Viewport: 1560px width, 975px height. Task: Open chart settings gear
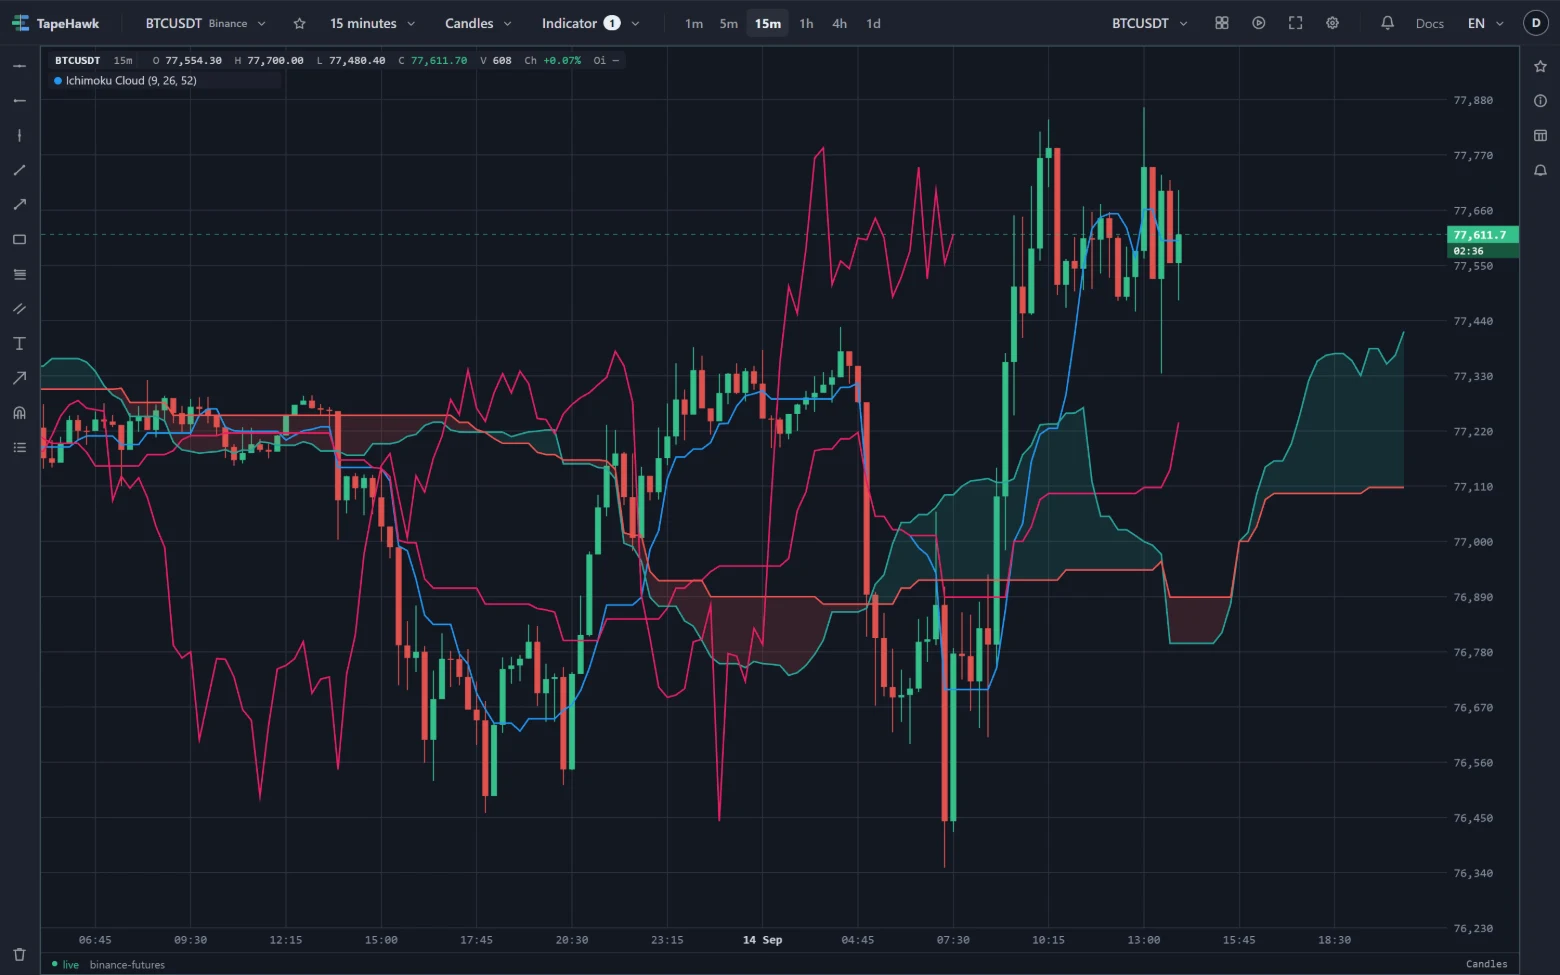click(1332, 23)
